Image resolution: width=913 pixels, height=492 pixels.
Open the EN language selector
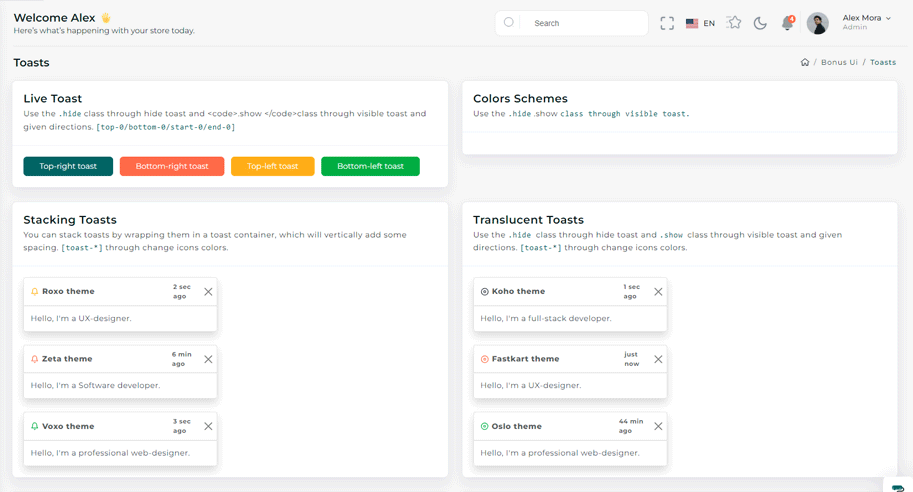pyautogui.click(x=700, y=23)
